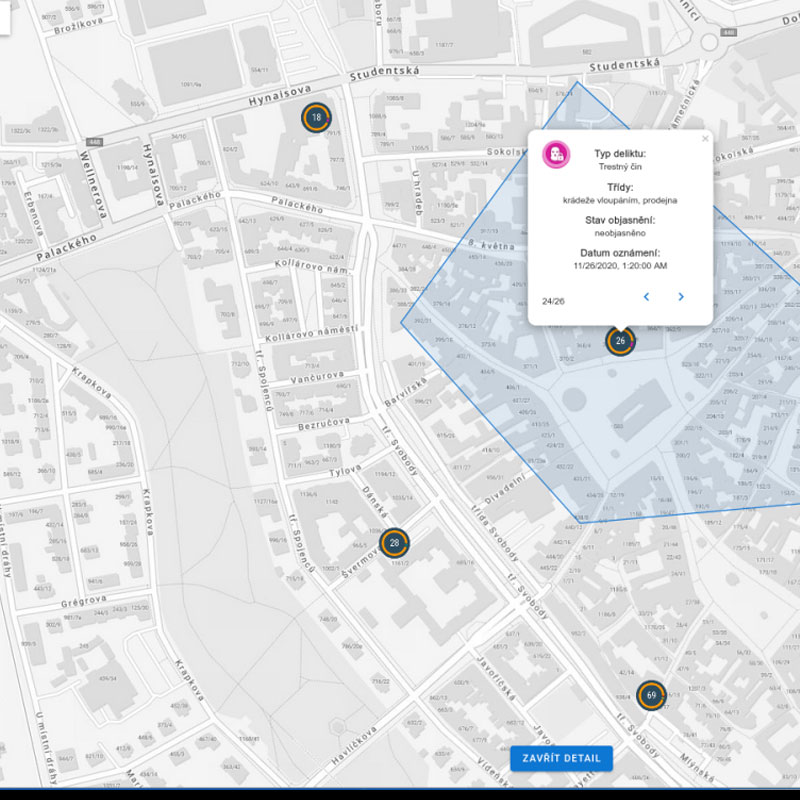Select the cluster marker with 26 incidents
This screenshot has height=800, width=800.
[620, 341]
